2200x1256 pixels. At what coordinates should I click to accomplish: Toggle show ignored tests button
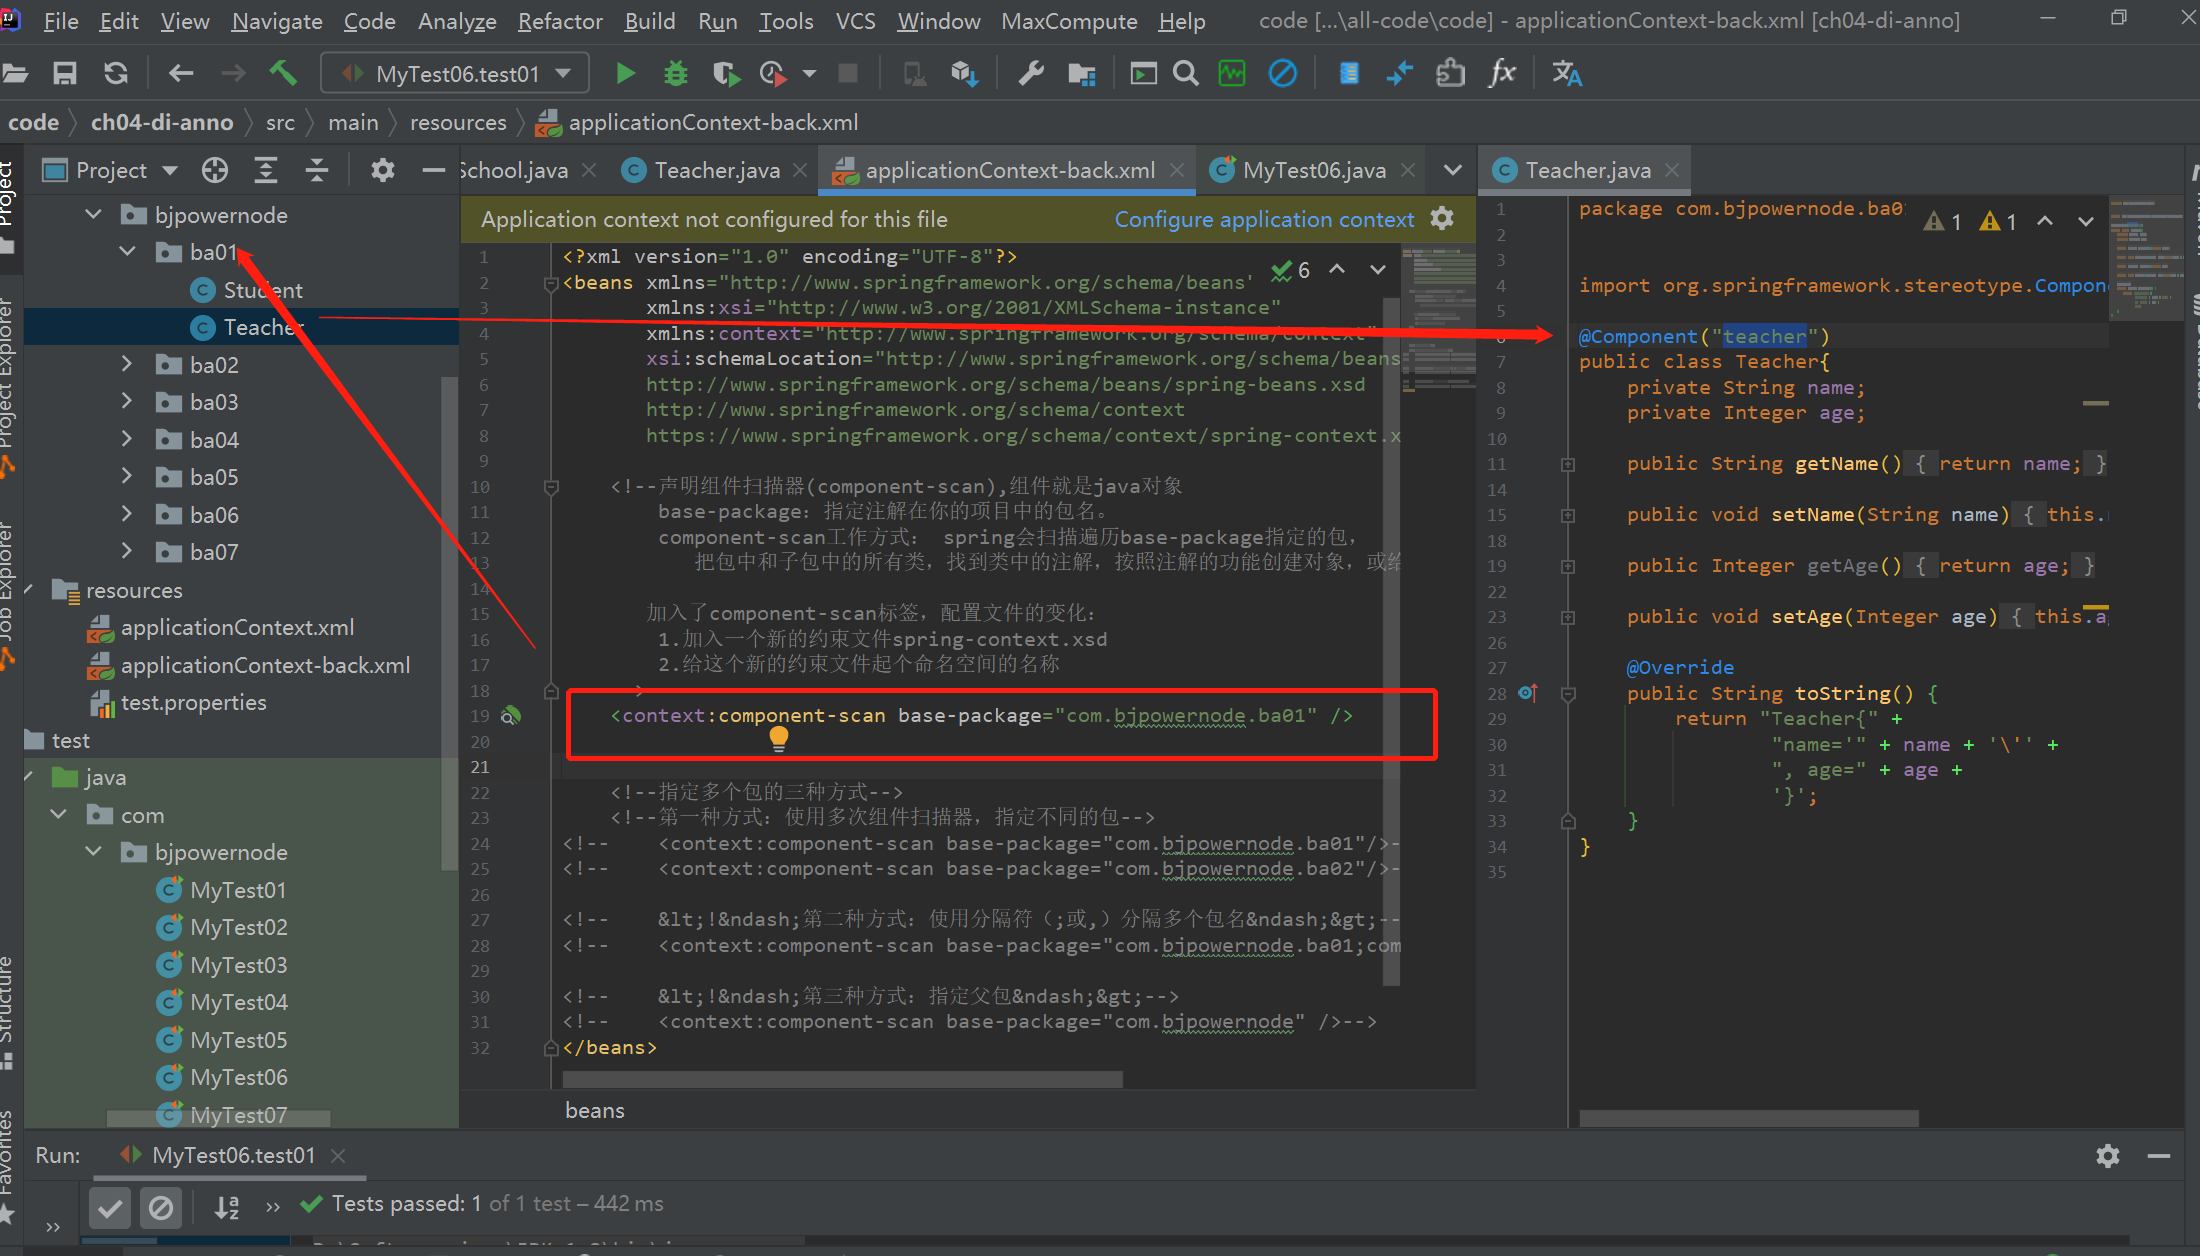(160, 1208)
